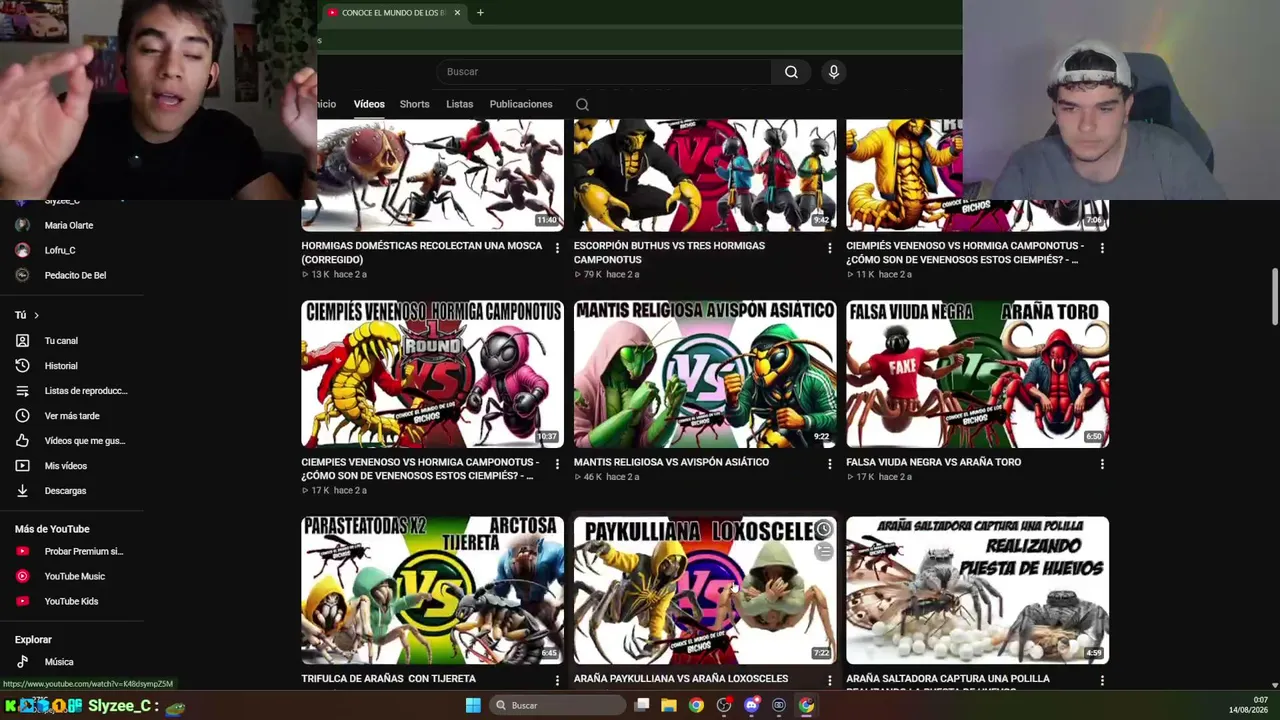Open options for Falsa Viuda Negra video
The width and height of the screenshot is (1280, 720).
pos(1102,464)
